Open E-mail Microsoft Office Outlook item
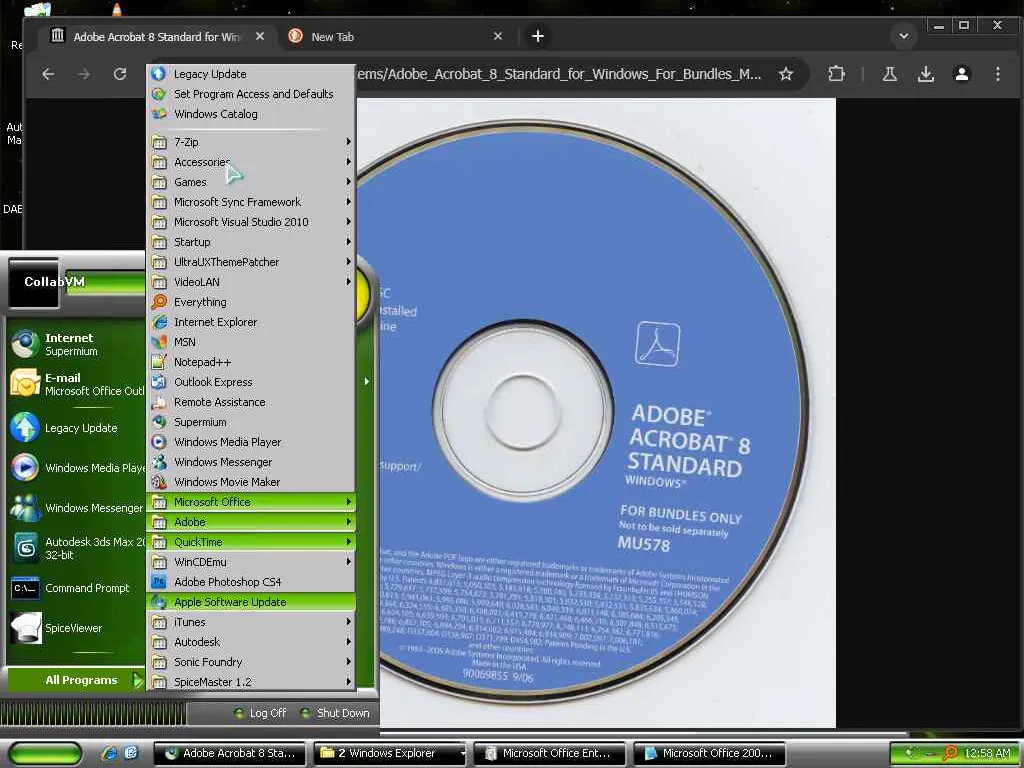 (76, 384)
